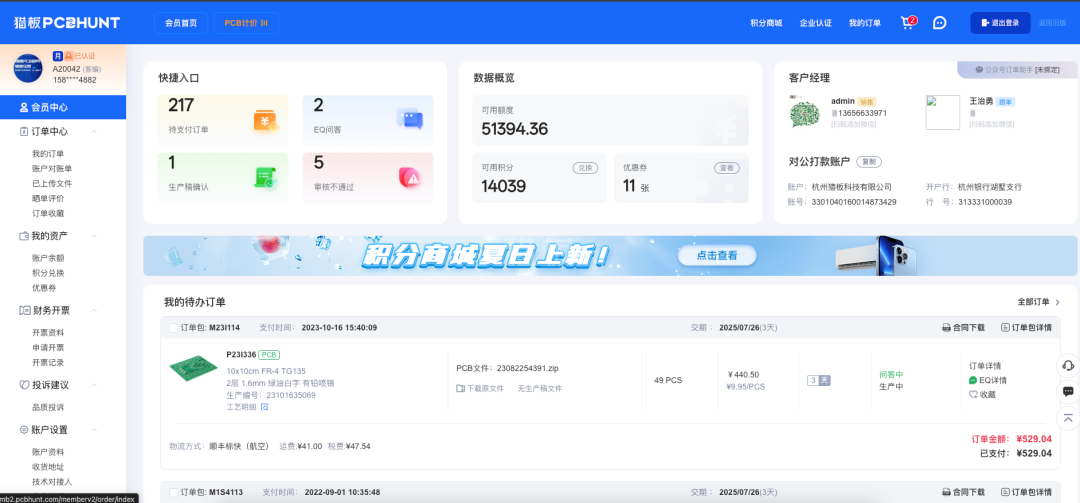Check the box for order package M23I114
1080x503 pixels.
(174, 327)
